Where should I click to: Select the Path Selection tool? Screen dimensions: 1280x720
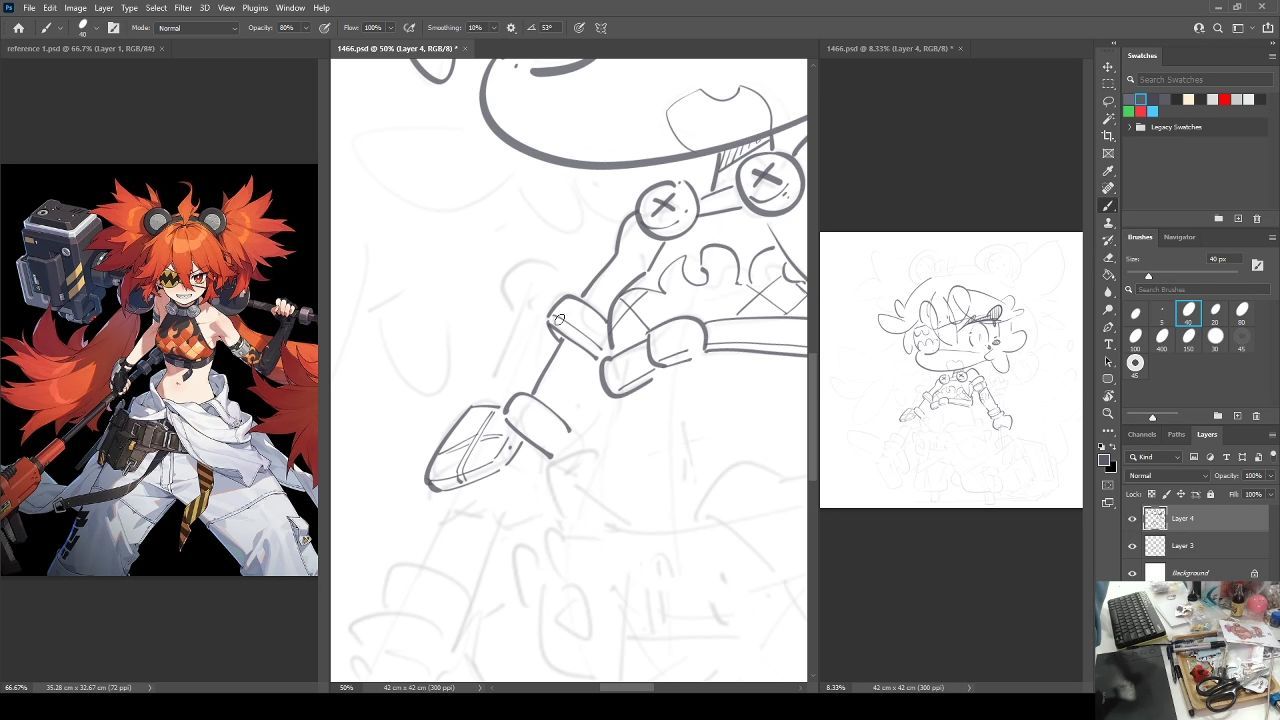pyautogui.click(x=1108, y=361)
